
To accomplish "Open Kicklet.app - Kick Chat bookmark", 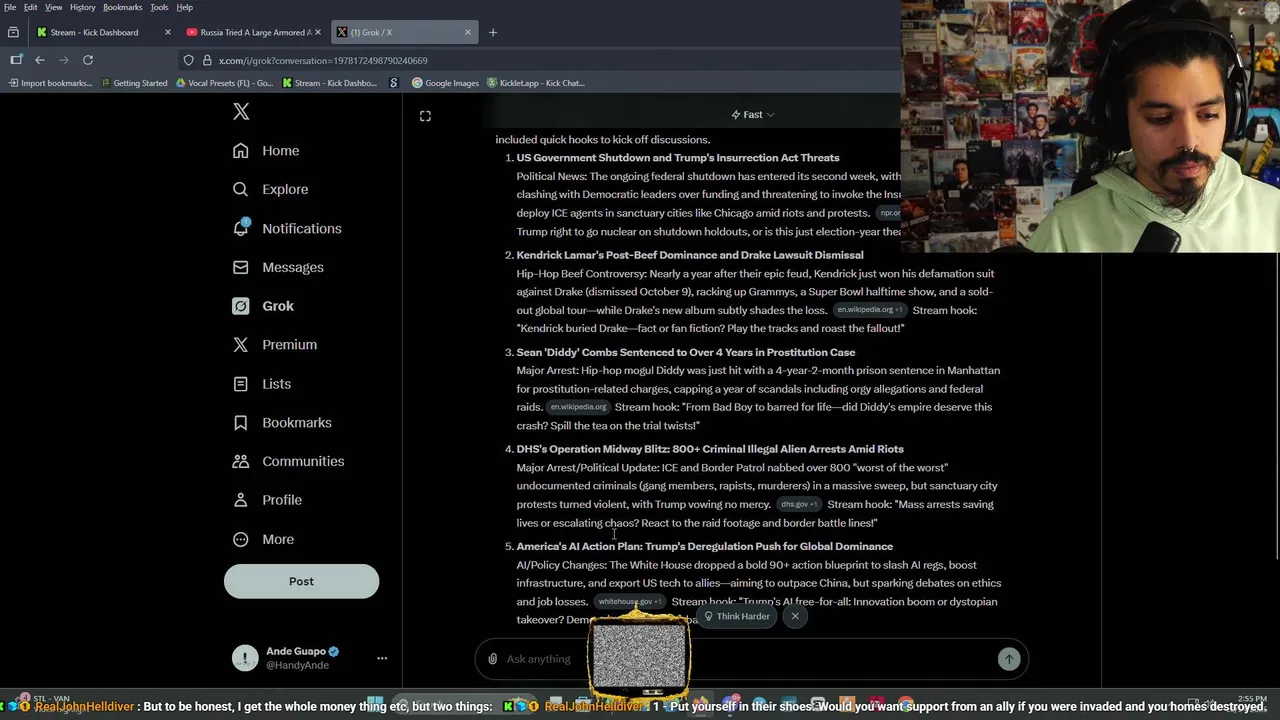I will click(x=535, y=83).
